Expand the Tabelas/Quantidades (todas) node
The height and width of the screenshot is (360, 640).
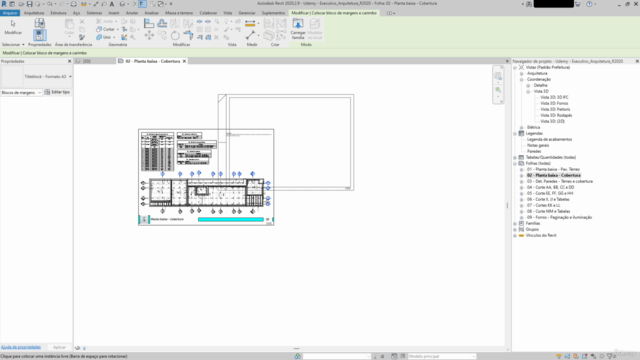[x=515, y=158]
